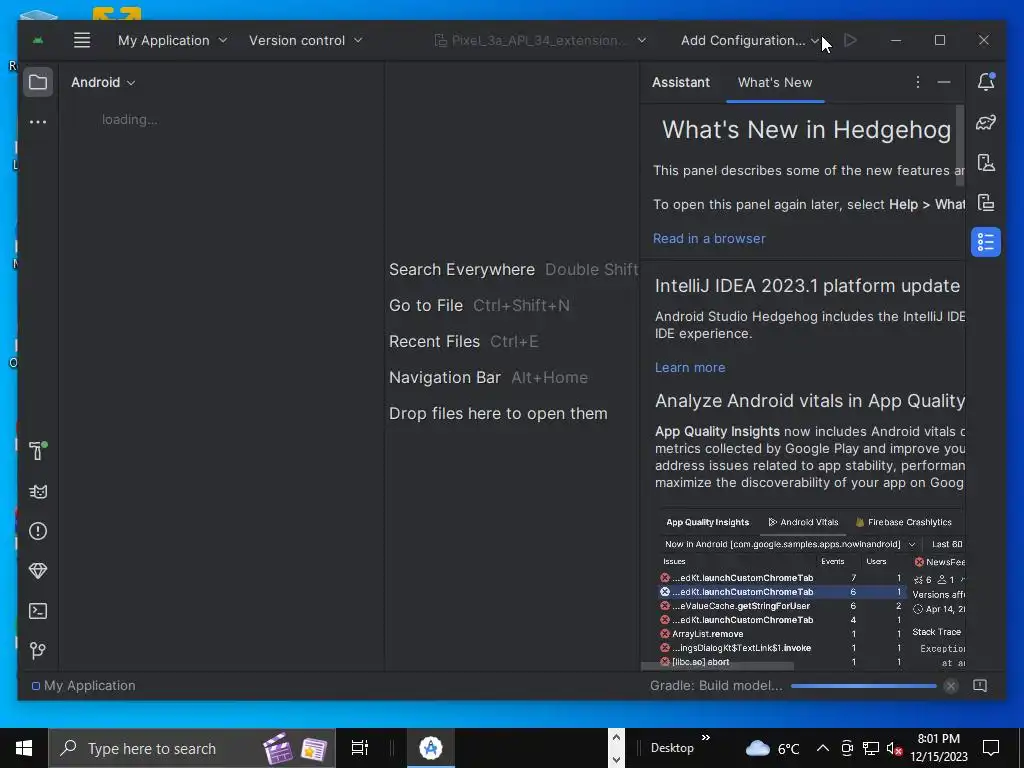Open the Git version control tool window
The image size is (1024, 768).
pyautogui.click(x=38, y=650)
